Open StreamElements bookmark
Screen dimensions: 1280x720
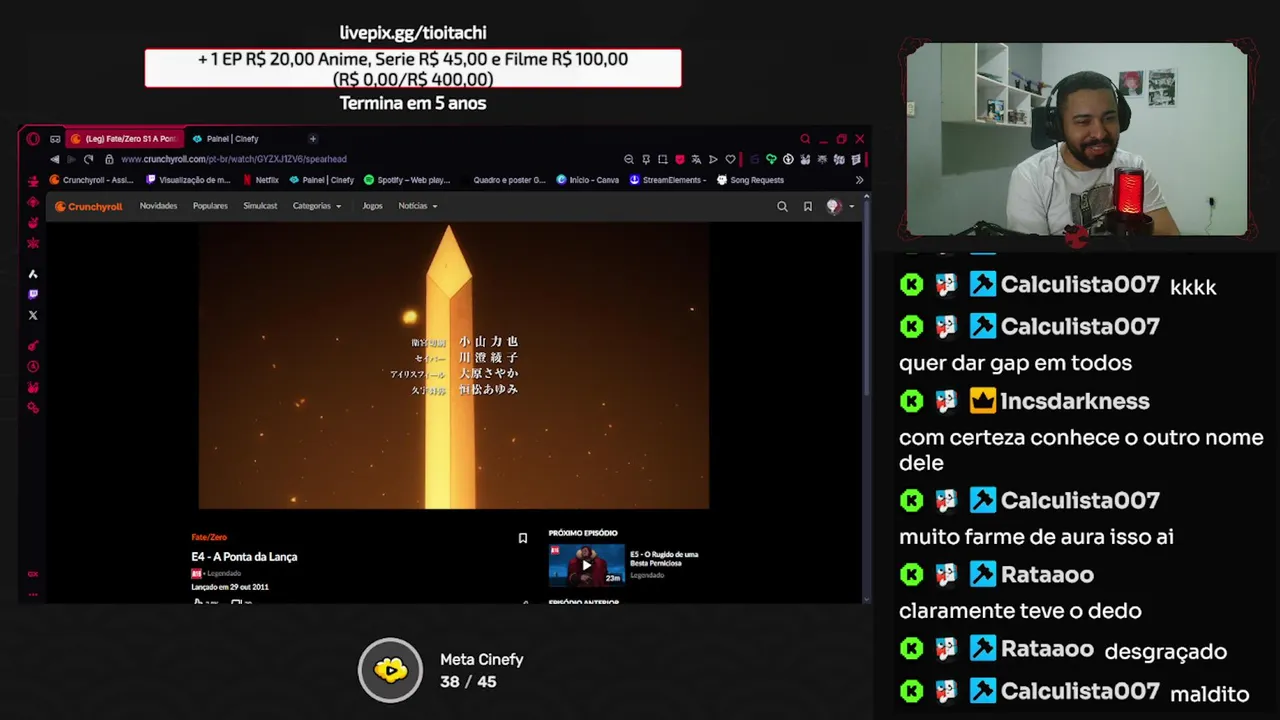click(x=669, y=180)
